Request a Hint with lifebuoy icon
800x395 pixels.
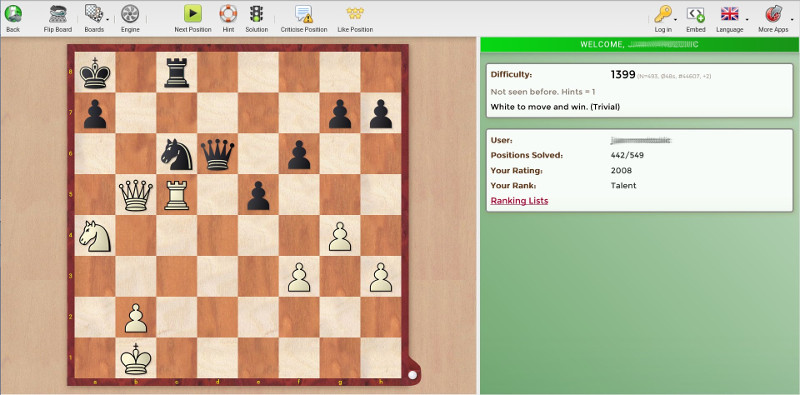[x=228, y=14]
